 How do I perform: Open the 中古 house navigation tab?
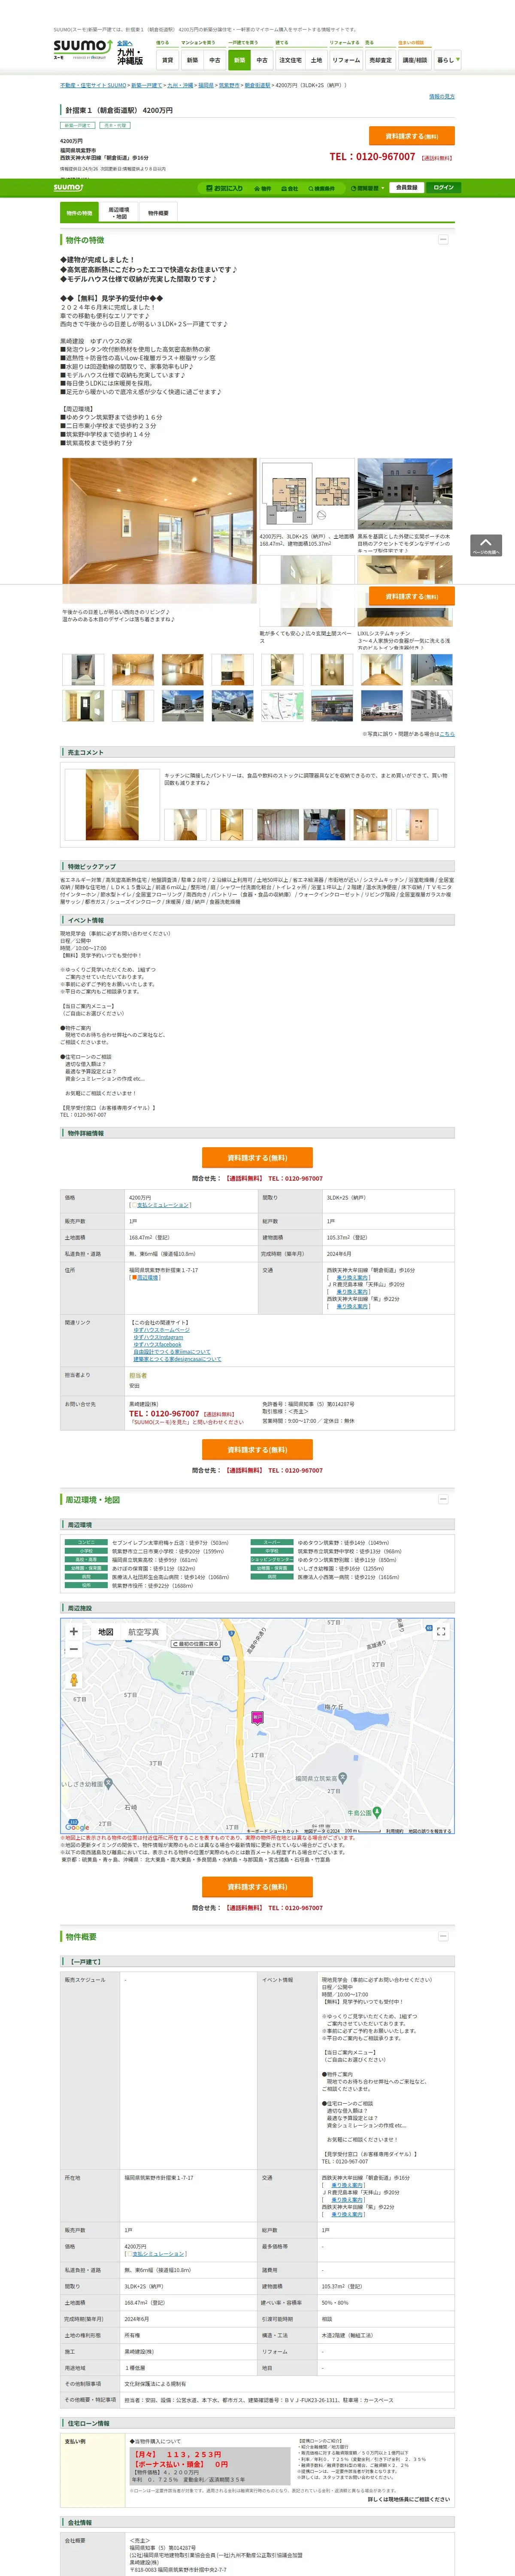pyautogui.click(x=262, y=60)
